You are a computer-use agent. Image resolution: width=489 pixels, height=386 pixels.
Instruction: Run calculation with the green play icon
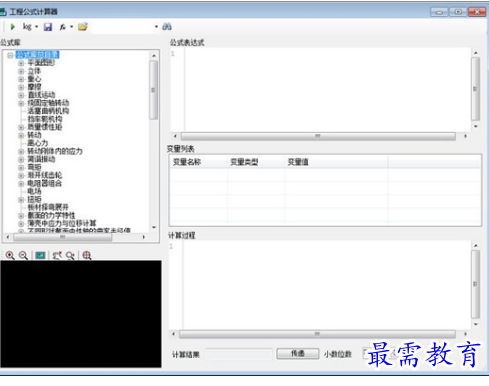coord(13,27)
